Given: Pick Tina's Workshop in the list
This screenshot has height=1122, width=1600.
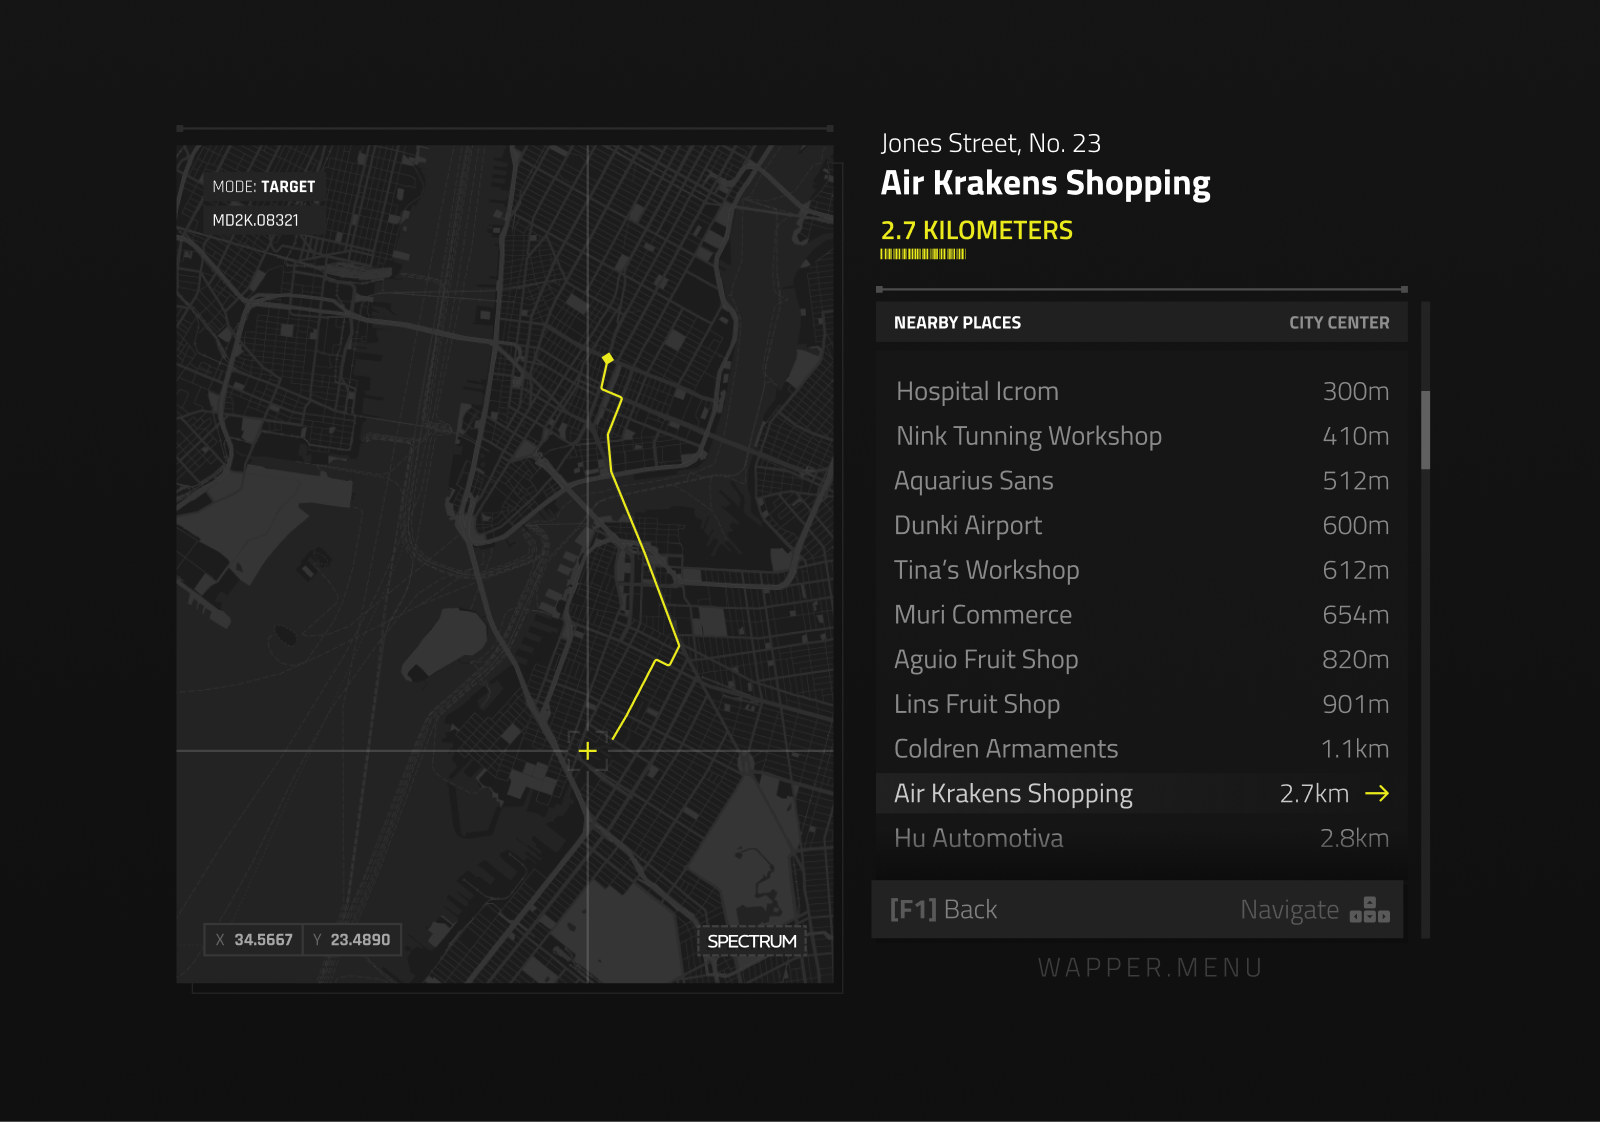Looking at the screenshot, I should (1142, 570).
